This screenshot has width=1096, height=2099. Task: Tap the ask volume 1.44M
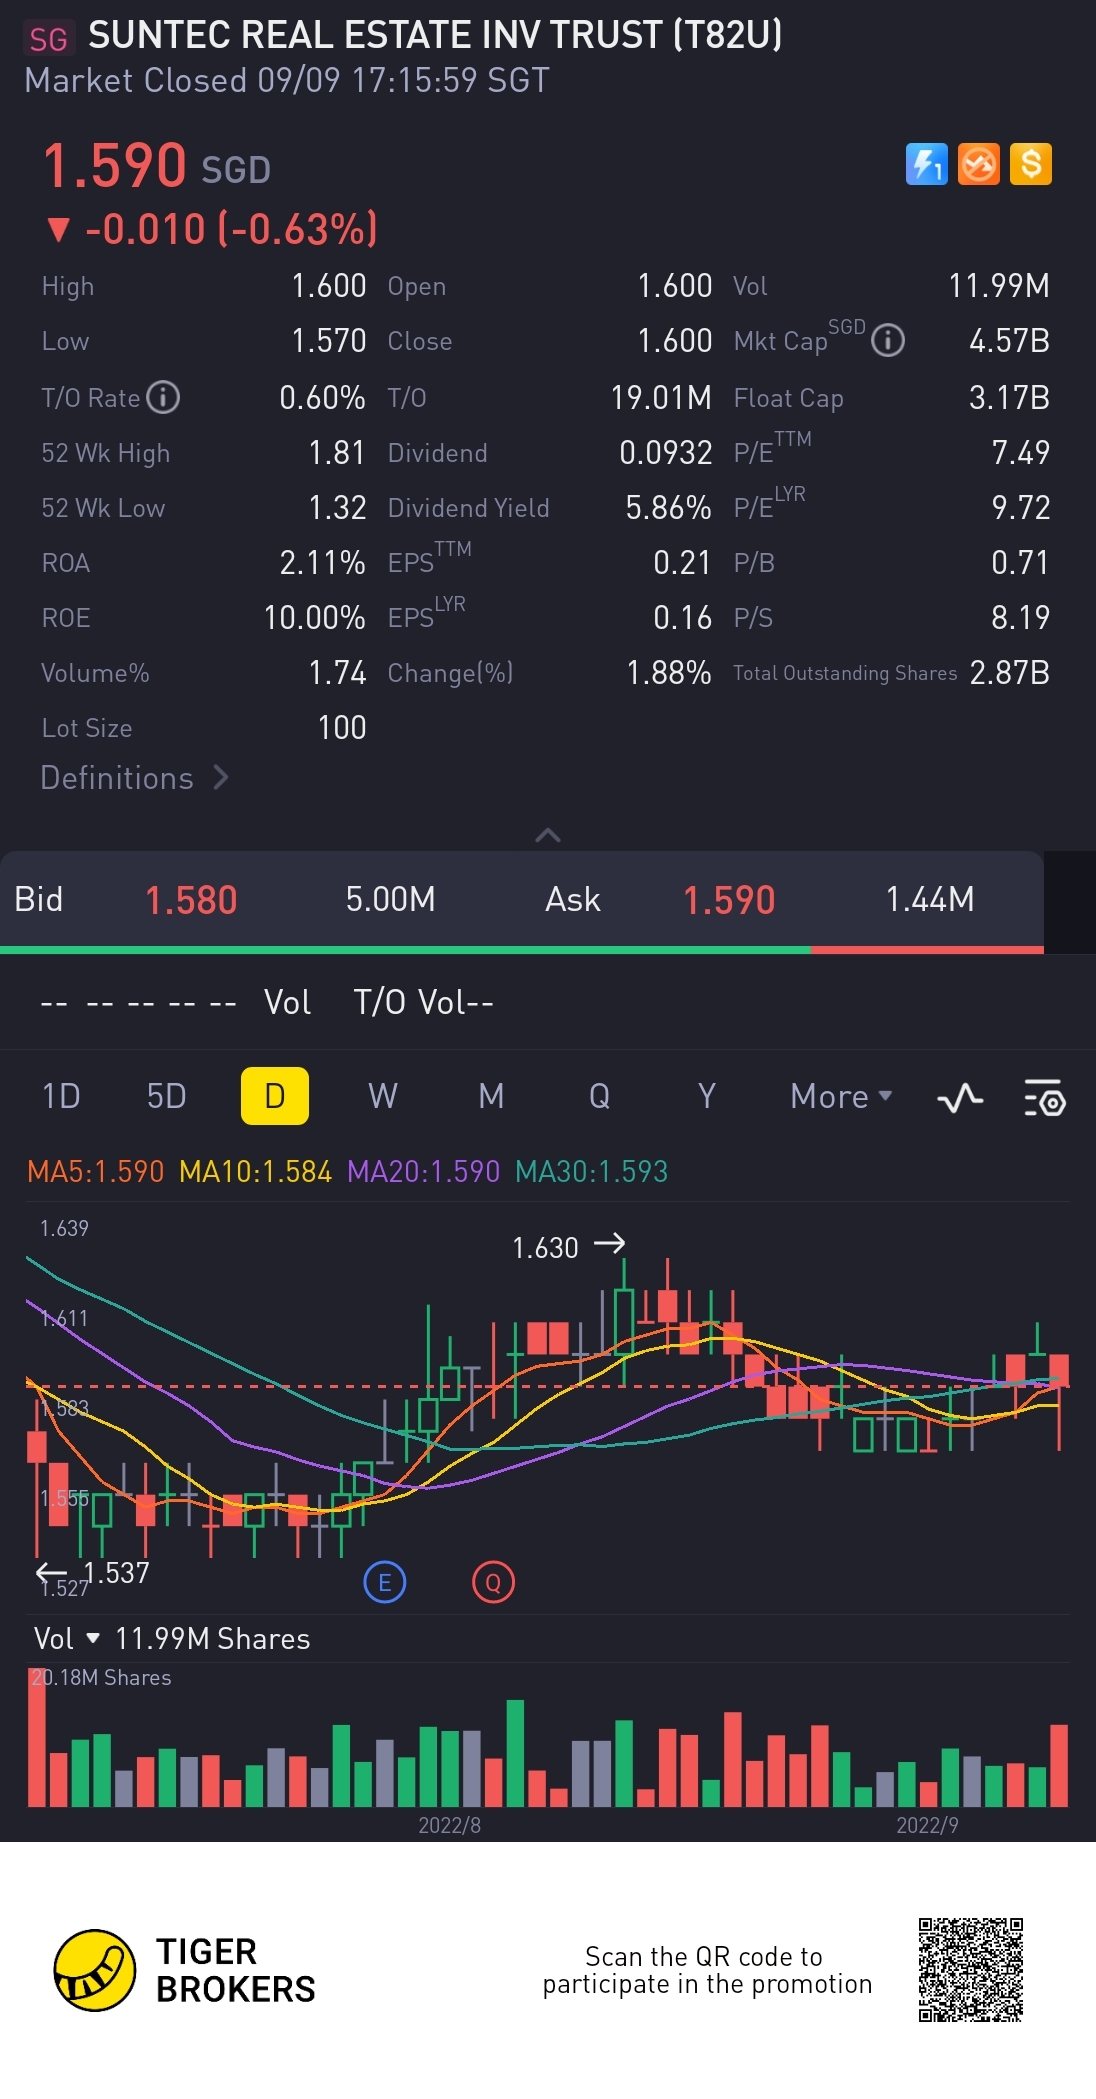(x=930, y=899)
